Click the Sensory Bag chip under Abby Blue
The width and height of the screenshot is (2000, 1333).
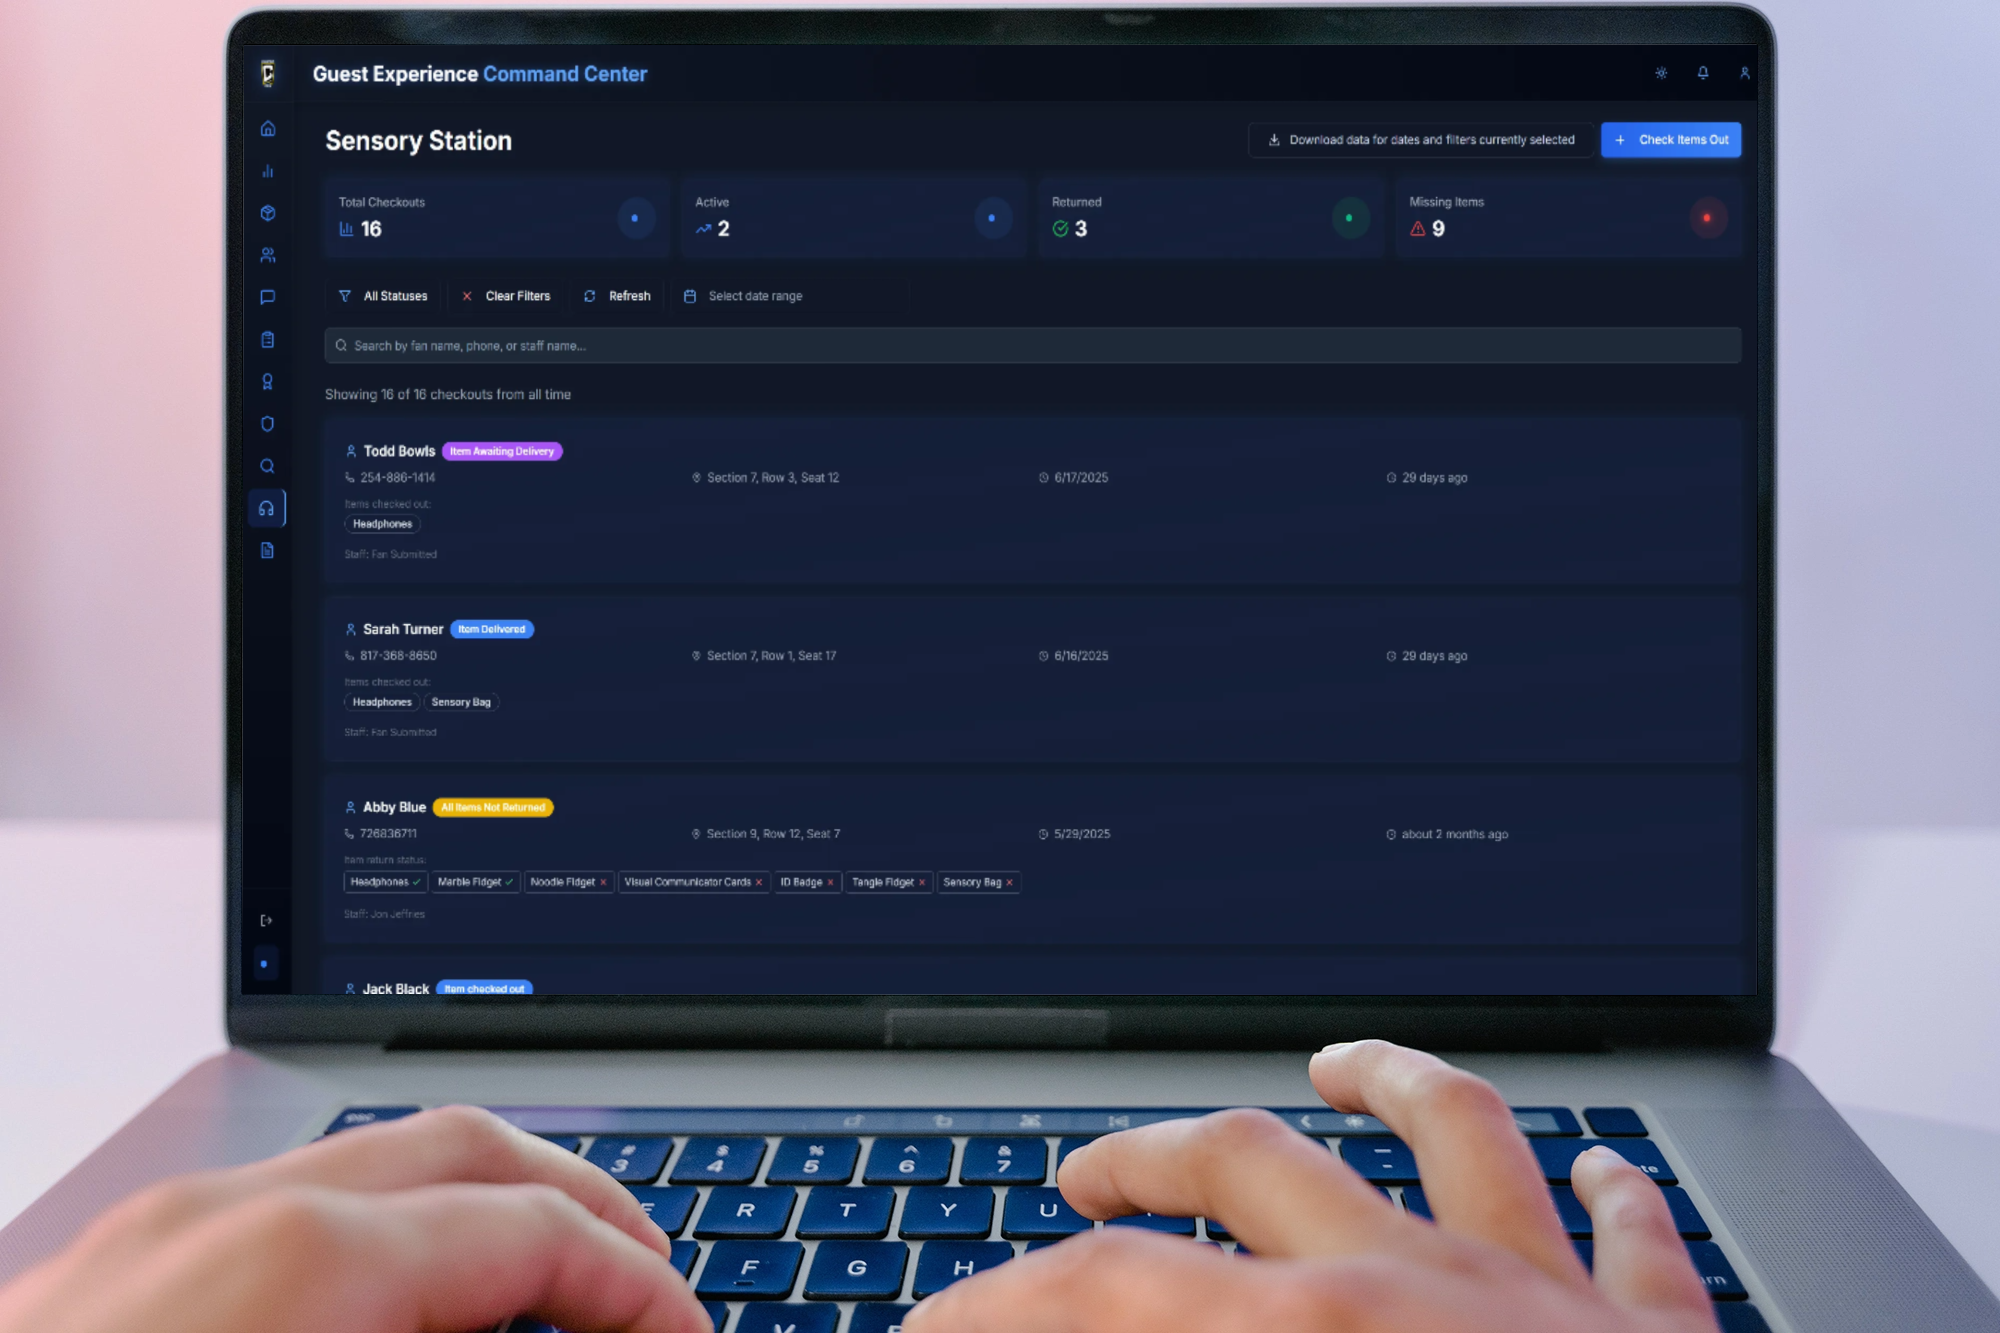978,882
